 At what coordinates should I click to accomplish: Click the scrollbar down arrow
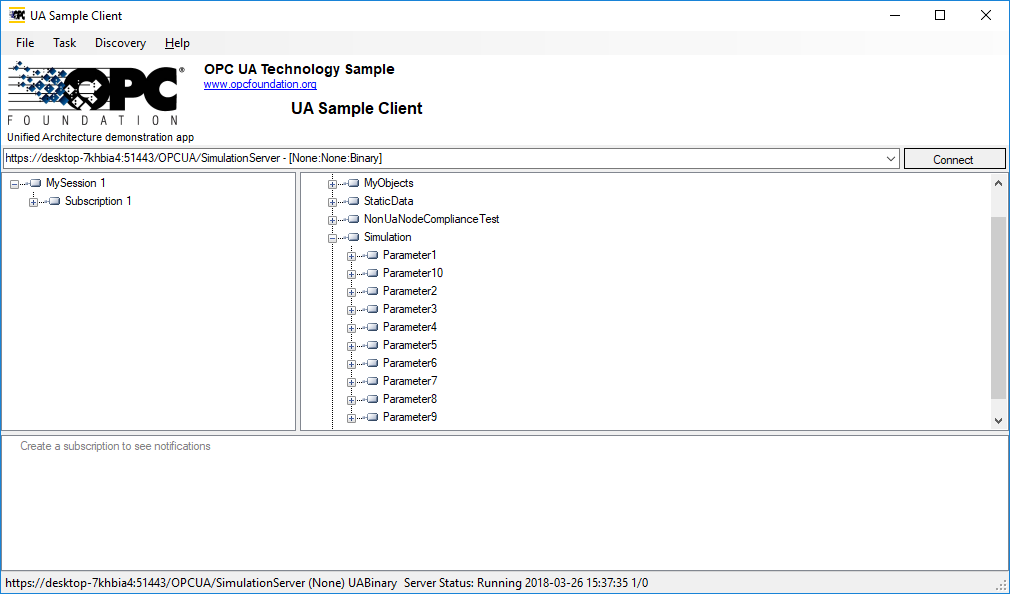pos(999,420)
